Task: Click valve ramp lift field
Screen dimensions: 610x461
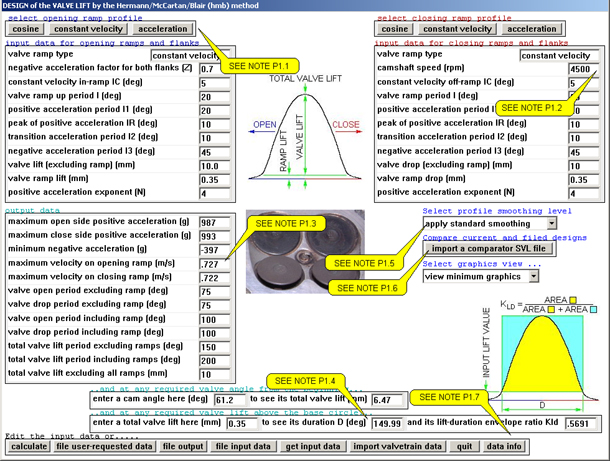Action: coord(214,180)
